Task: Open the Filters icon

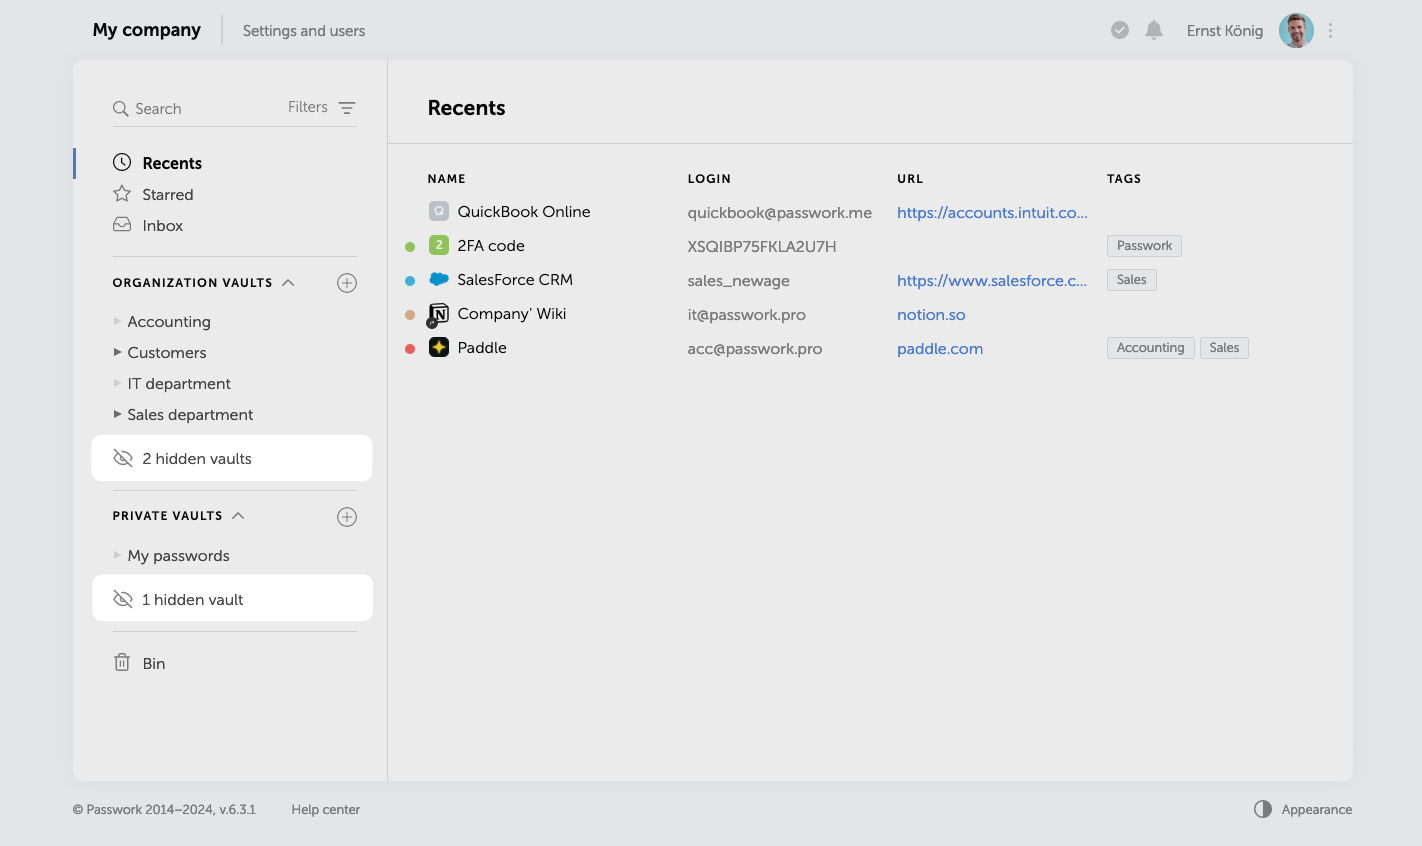Action: [x=347, y=108]
